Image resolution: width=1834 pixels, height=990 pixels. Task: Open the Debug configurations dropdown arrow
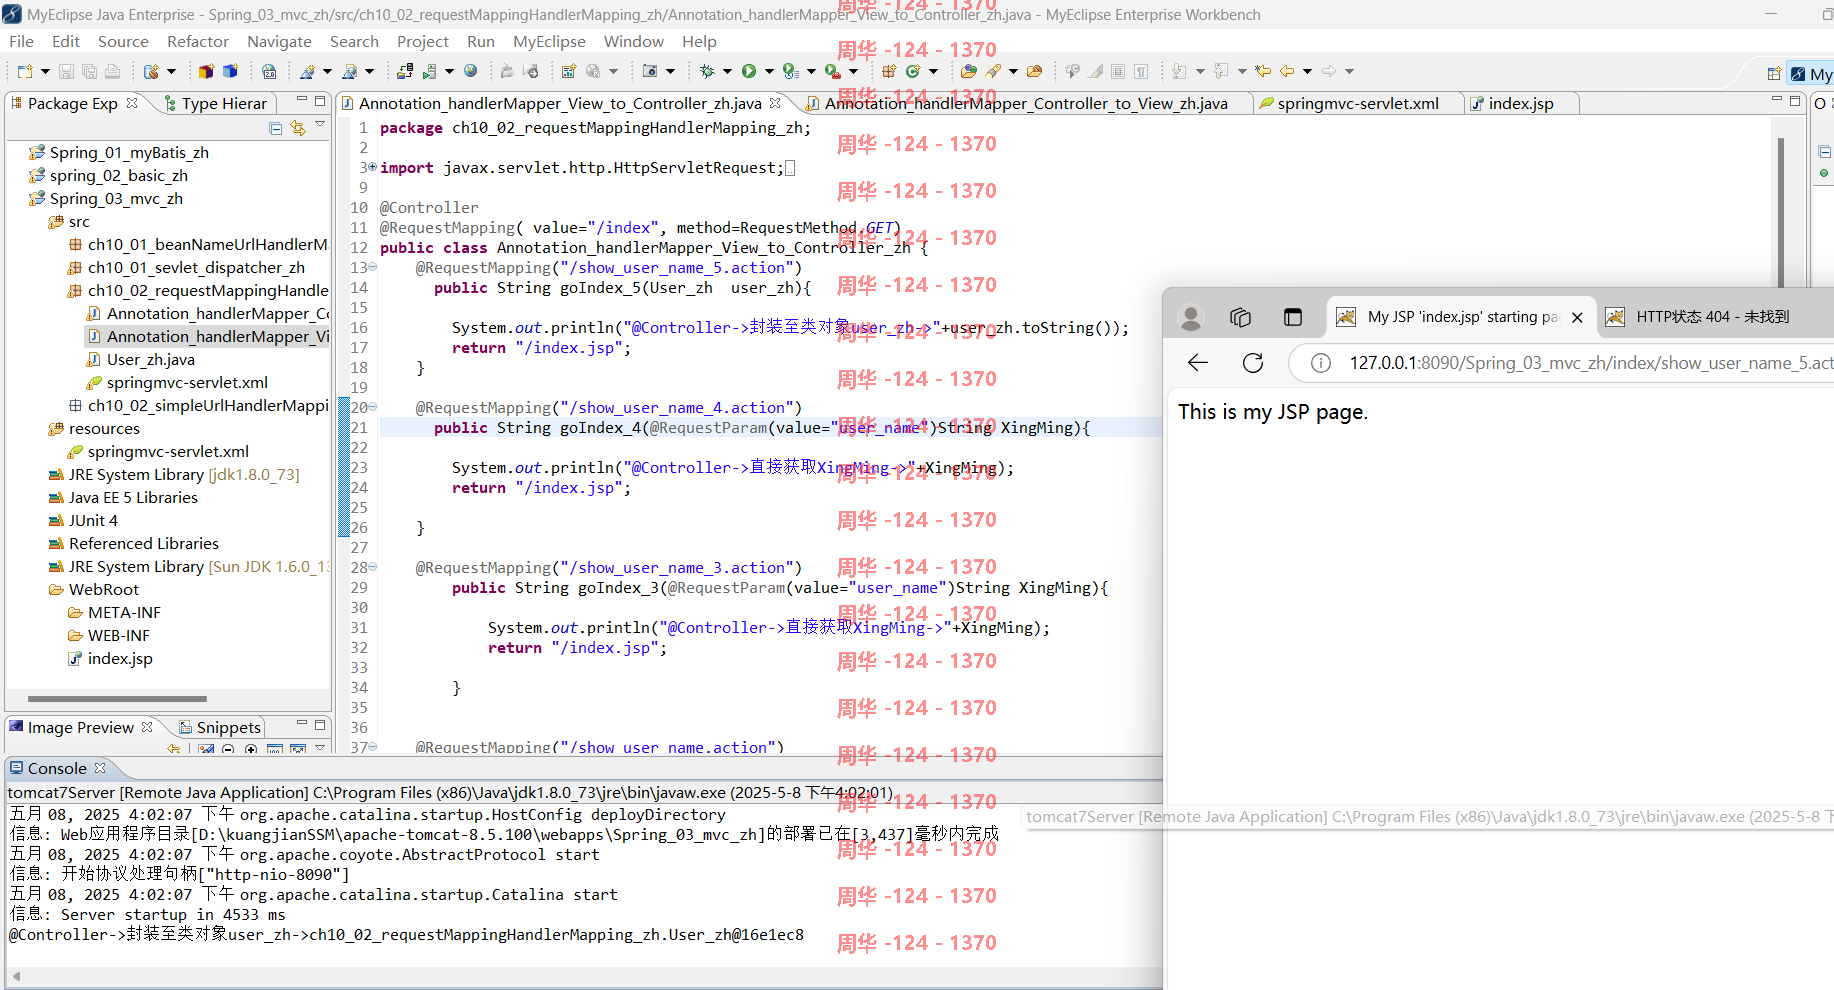point(727,71)
